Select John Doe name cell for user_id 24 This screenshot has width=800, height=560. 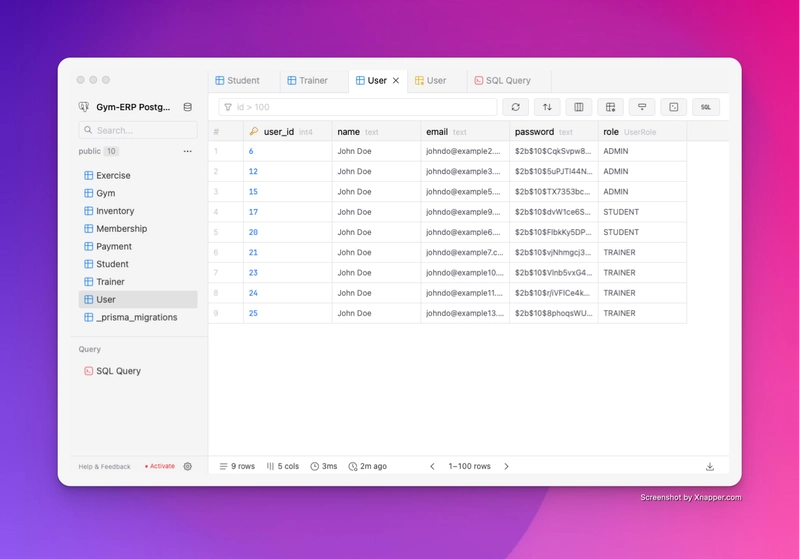tap(377, 293)
